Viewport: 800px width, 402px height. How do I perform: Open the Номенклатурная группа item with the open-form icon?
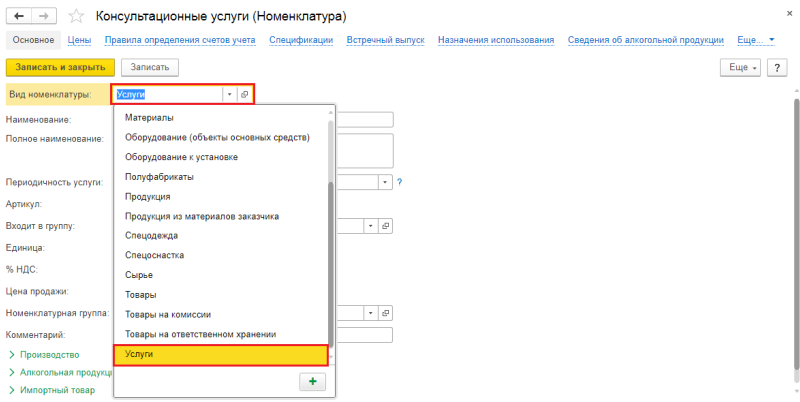point(386,313)
